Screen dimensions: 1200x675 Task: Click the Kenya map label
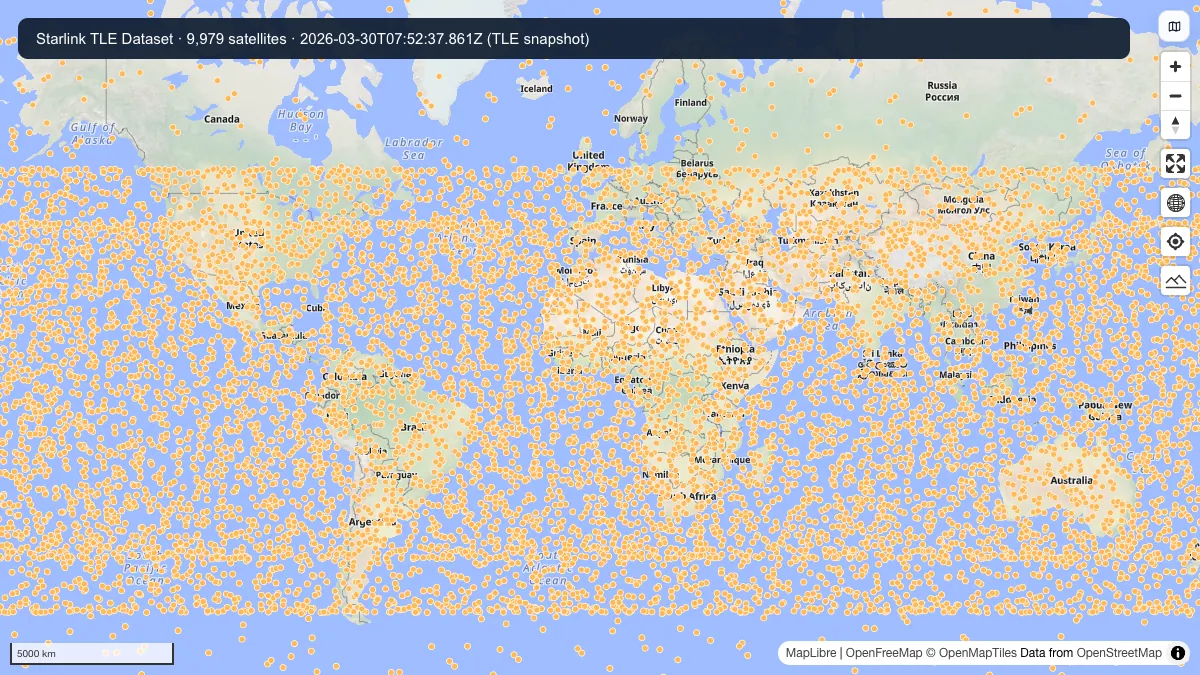735,385
